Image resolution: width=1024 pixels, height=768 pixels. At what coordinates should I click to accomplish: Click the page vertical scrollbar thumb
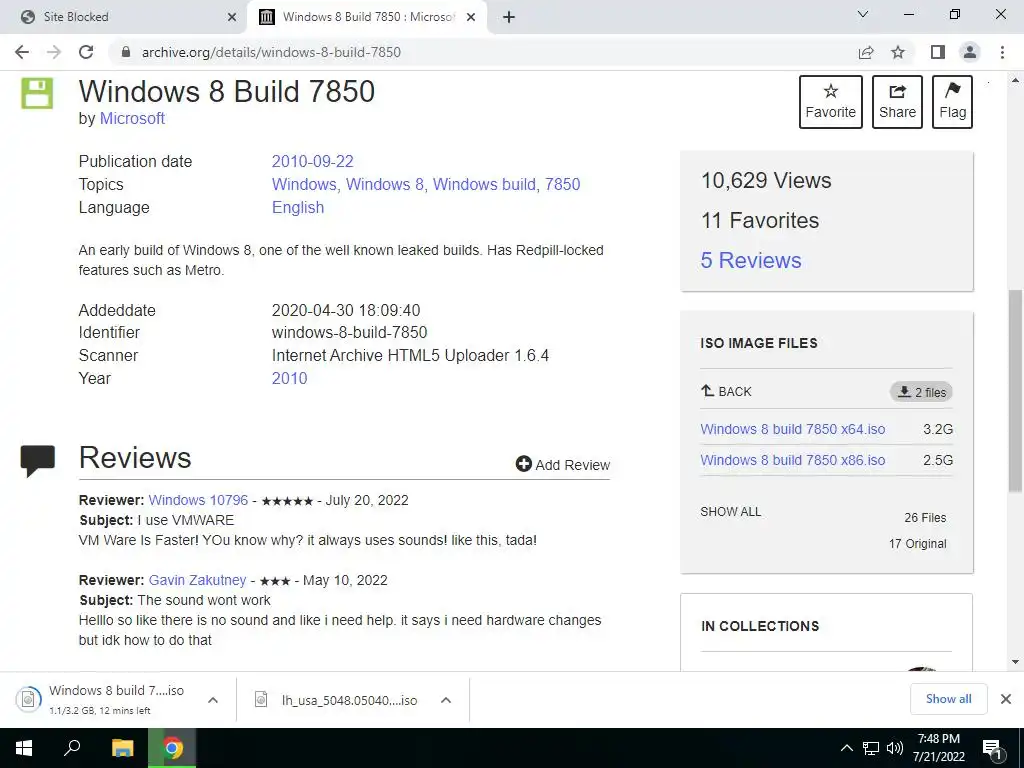coord(1015,391)
